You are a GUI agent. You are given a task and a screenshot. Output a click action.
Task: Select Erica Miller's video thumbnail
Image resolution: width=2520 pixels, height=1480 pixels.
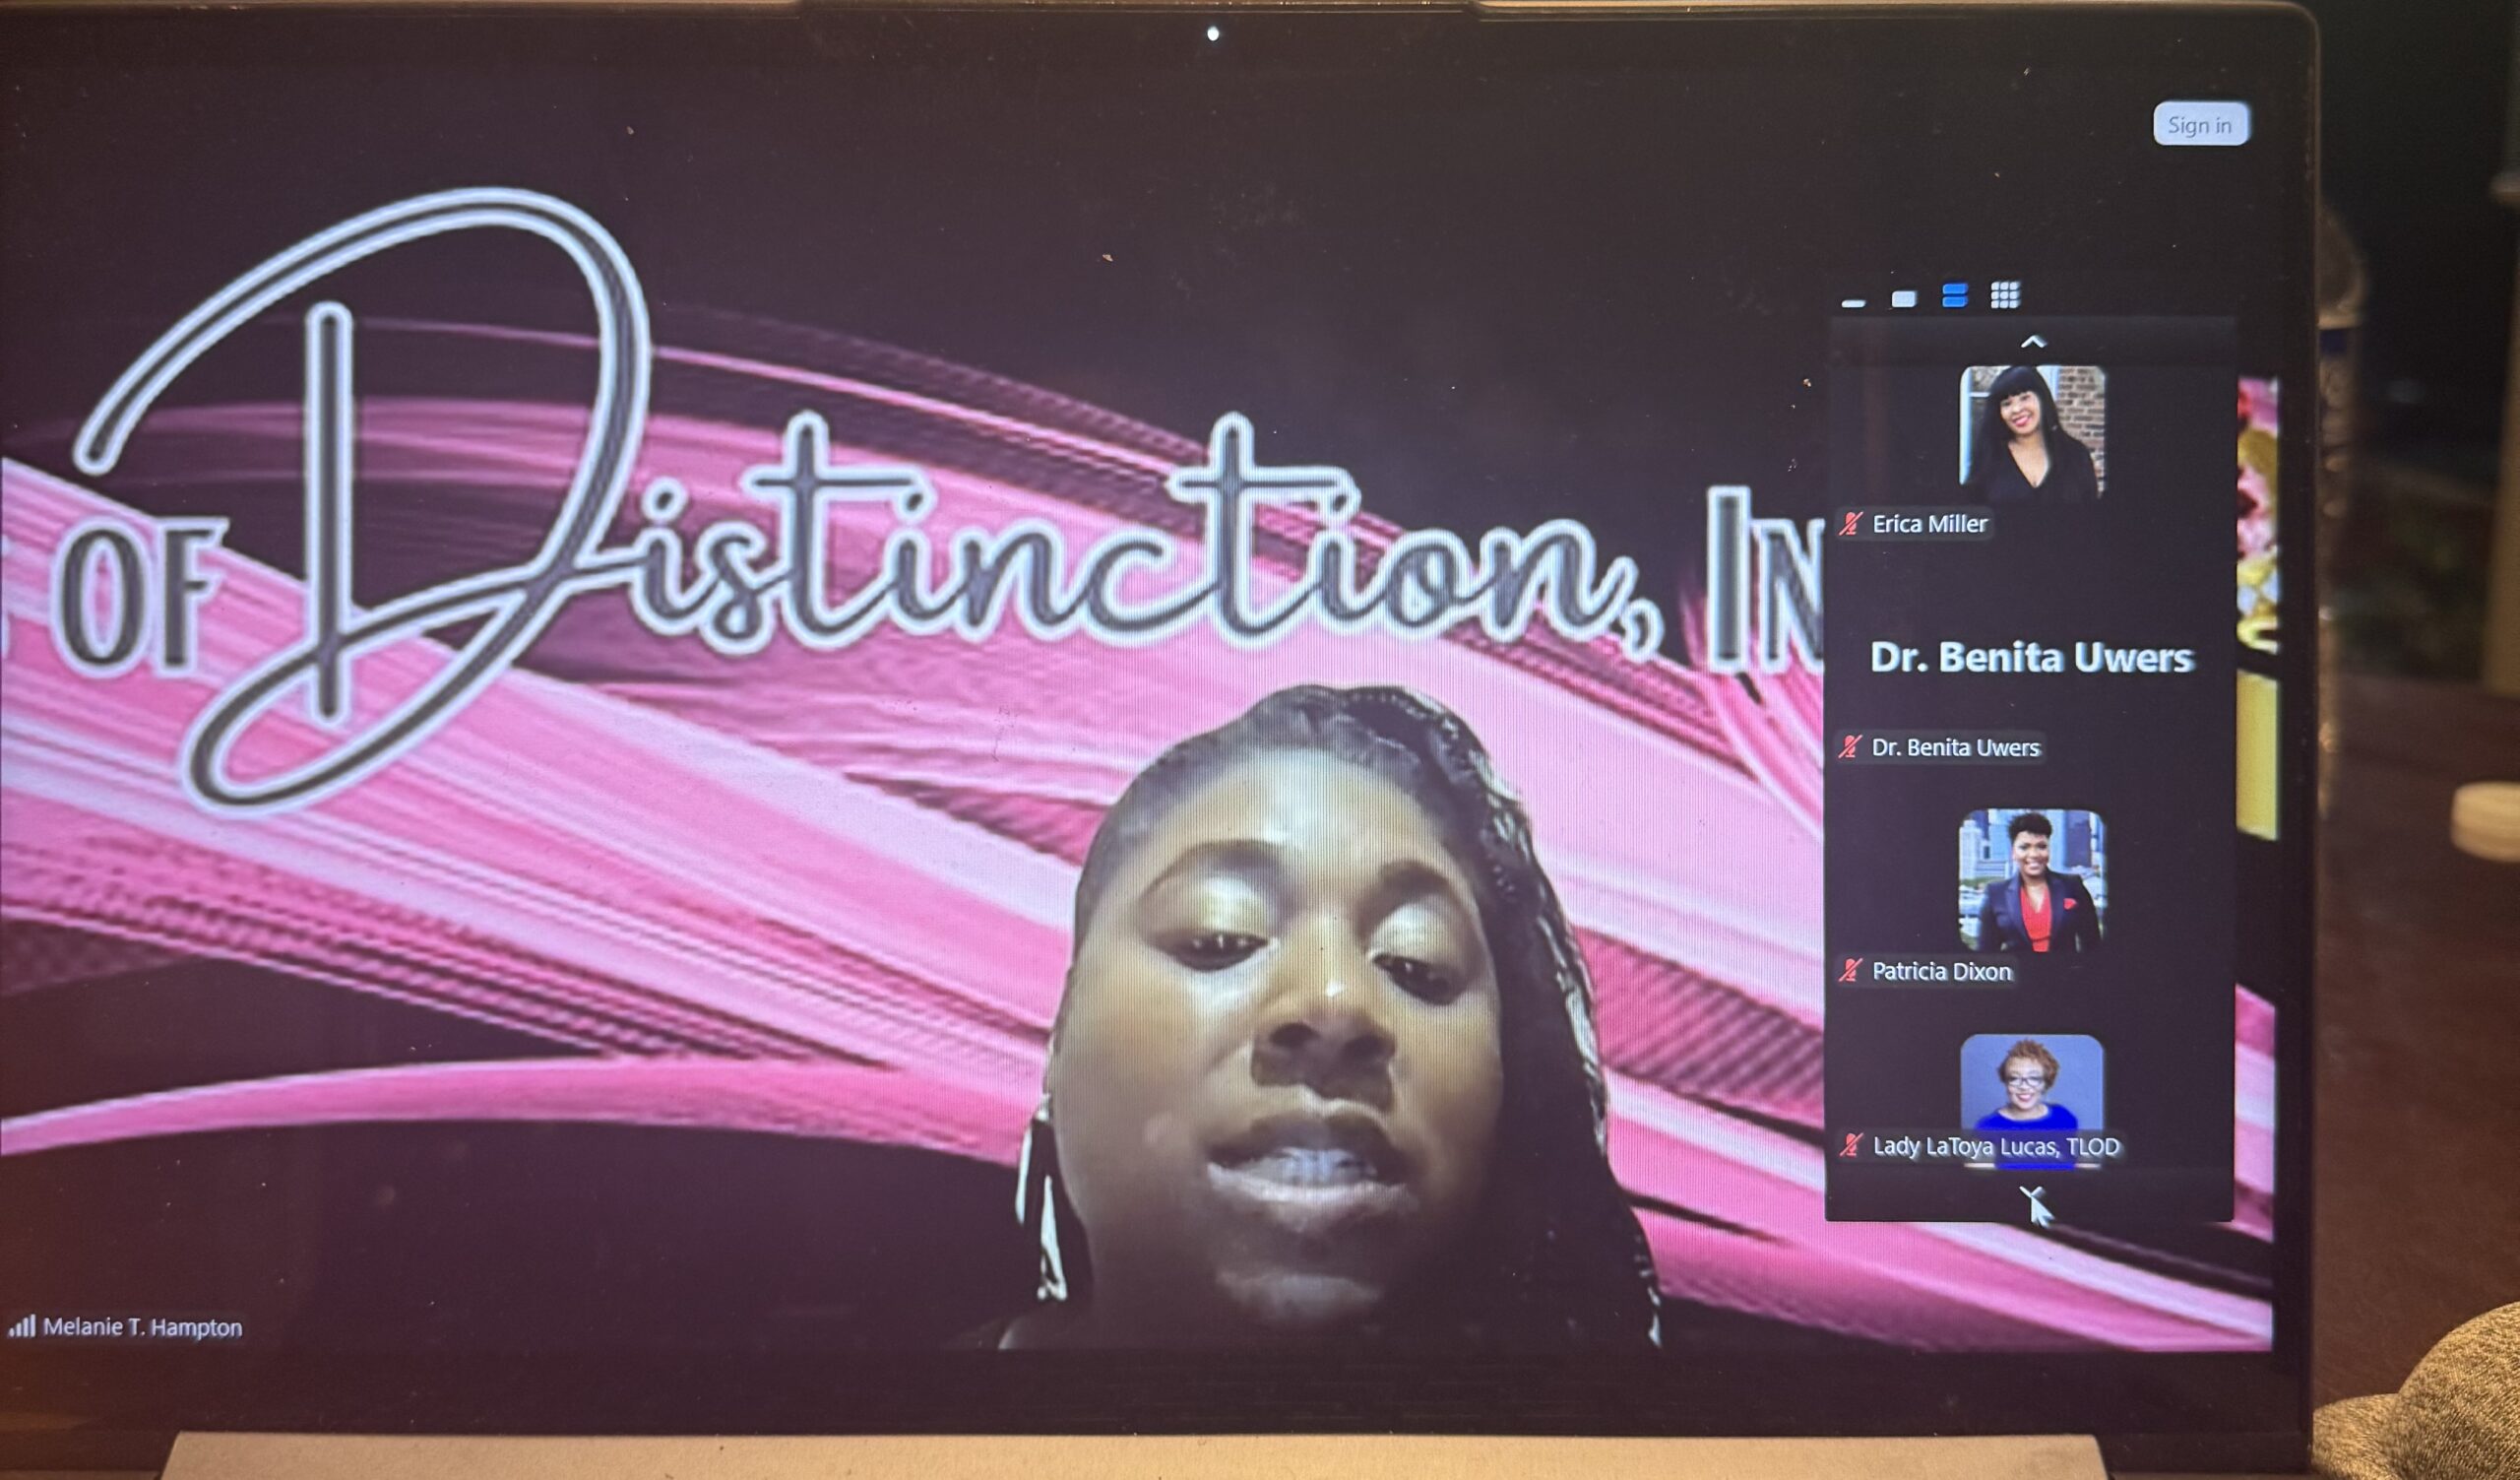pyautogui.click(x=2031, y=432)
